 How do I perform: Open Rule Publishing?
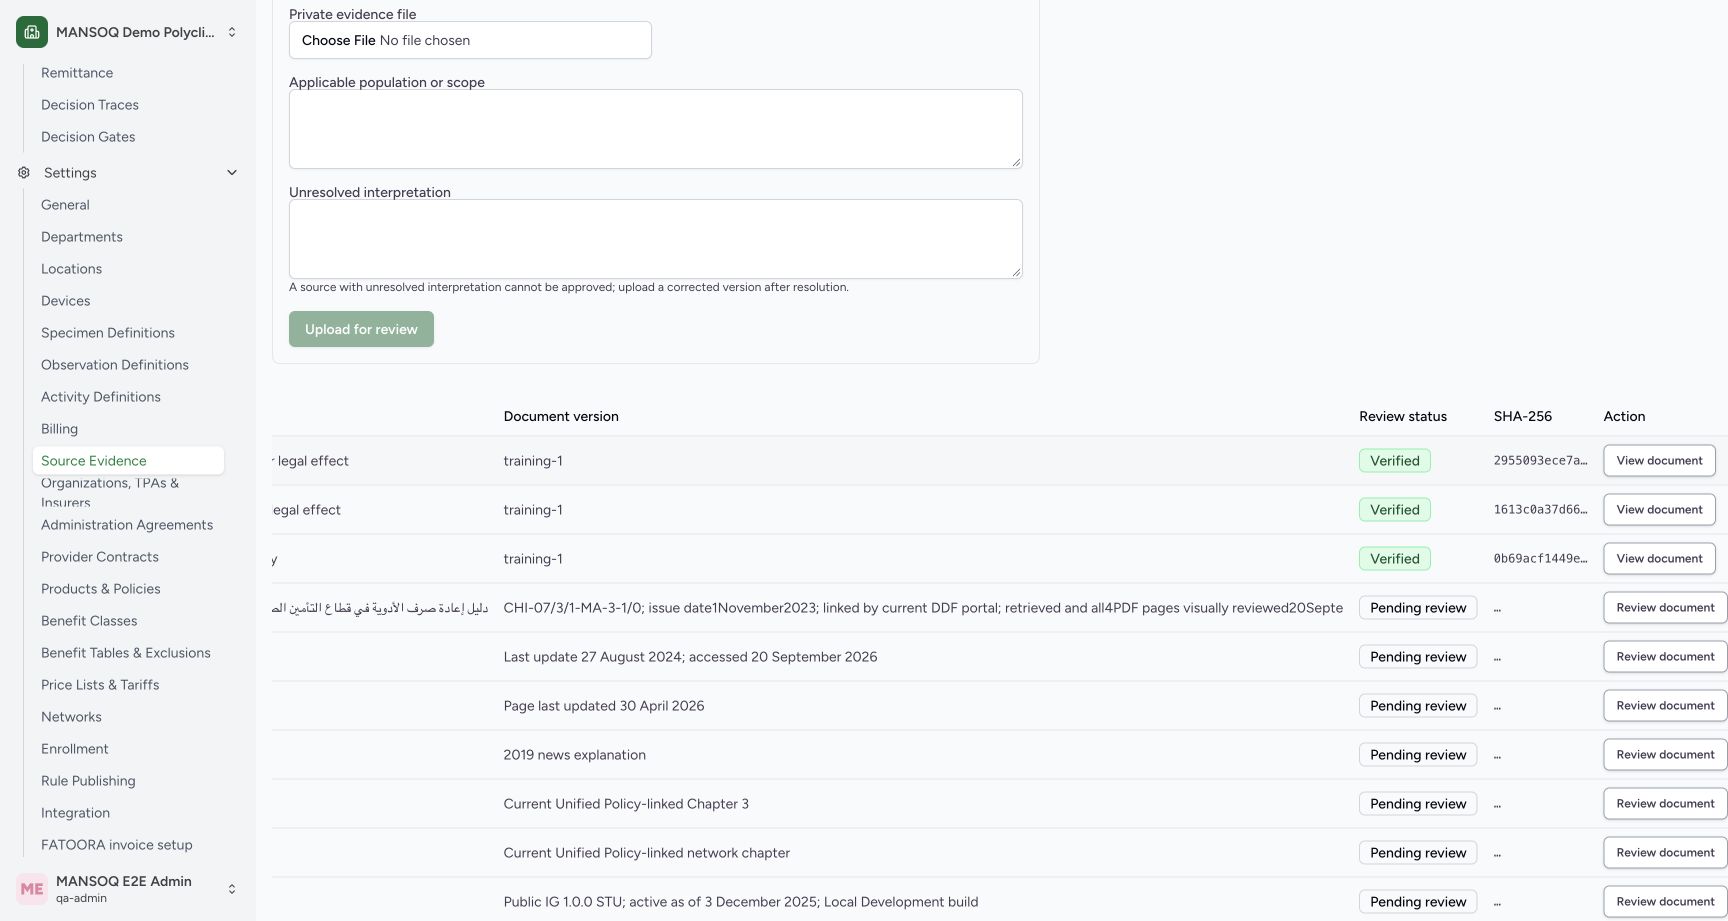point(88,781)
